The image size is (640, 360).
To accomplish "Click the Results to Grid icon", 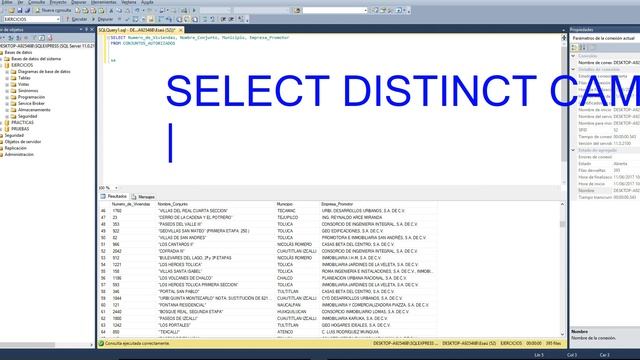I will (187, 19).
